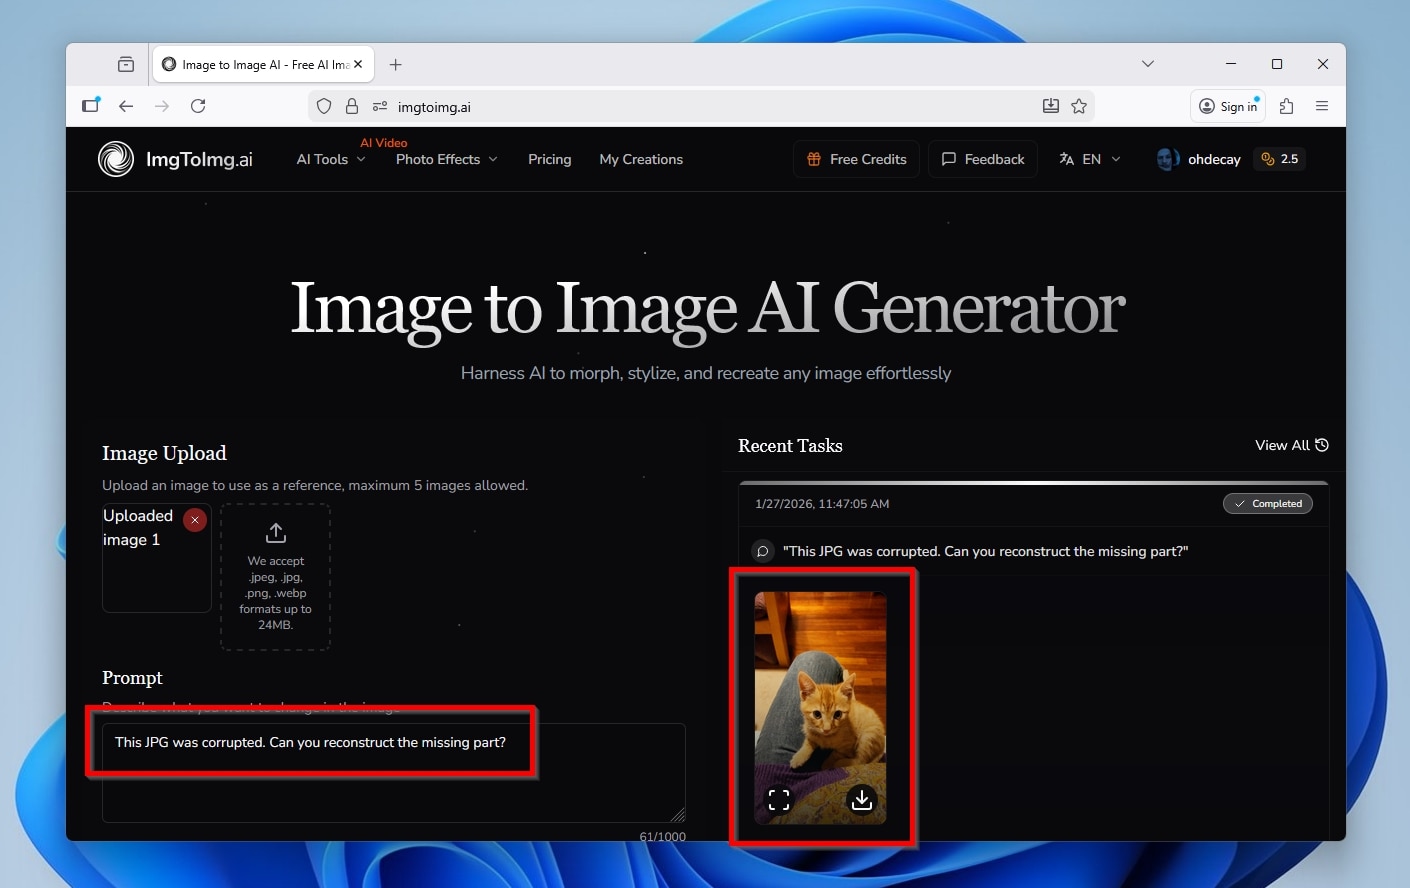Go to the Pricing page

pos(549,160)
